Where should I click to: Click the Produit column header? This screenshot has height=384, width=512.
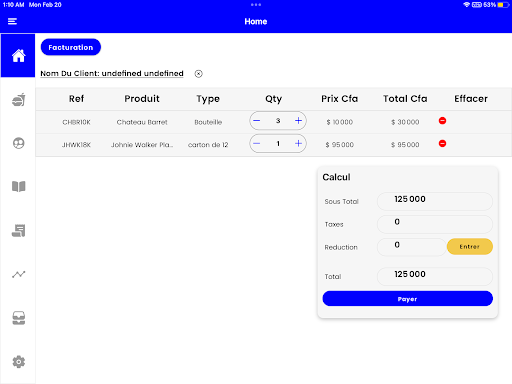pos(142,99)
